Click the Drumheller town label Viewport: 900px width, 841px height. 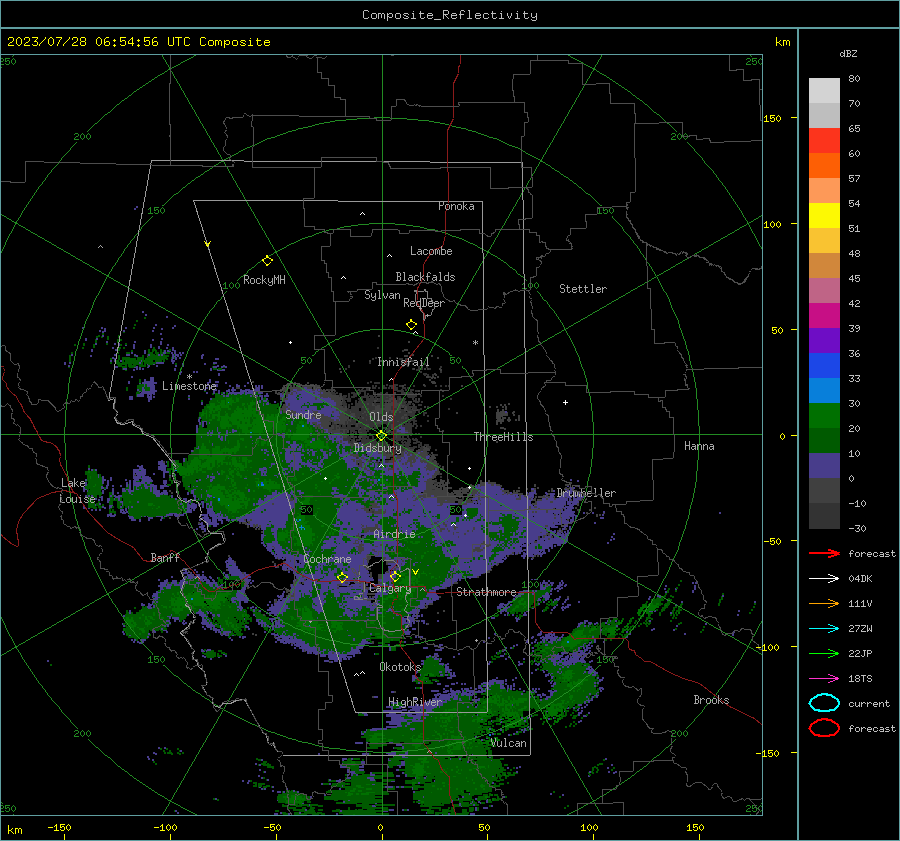(x=586, y=493)
